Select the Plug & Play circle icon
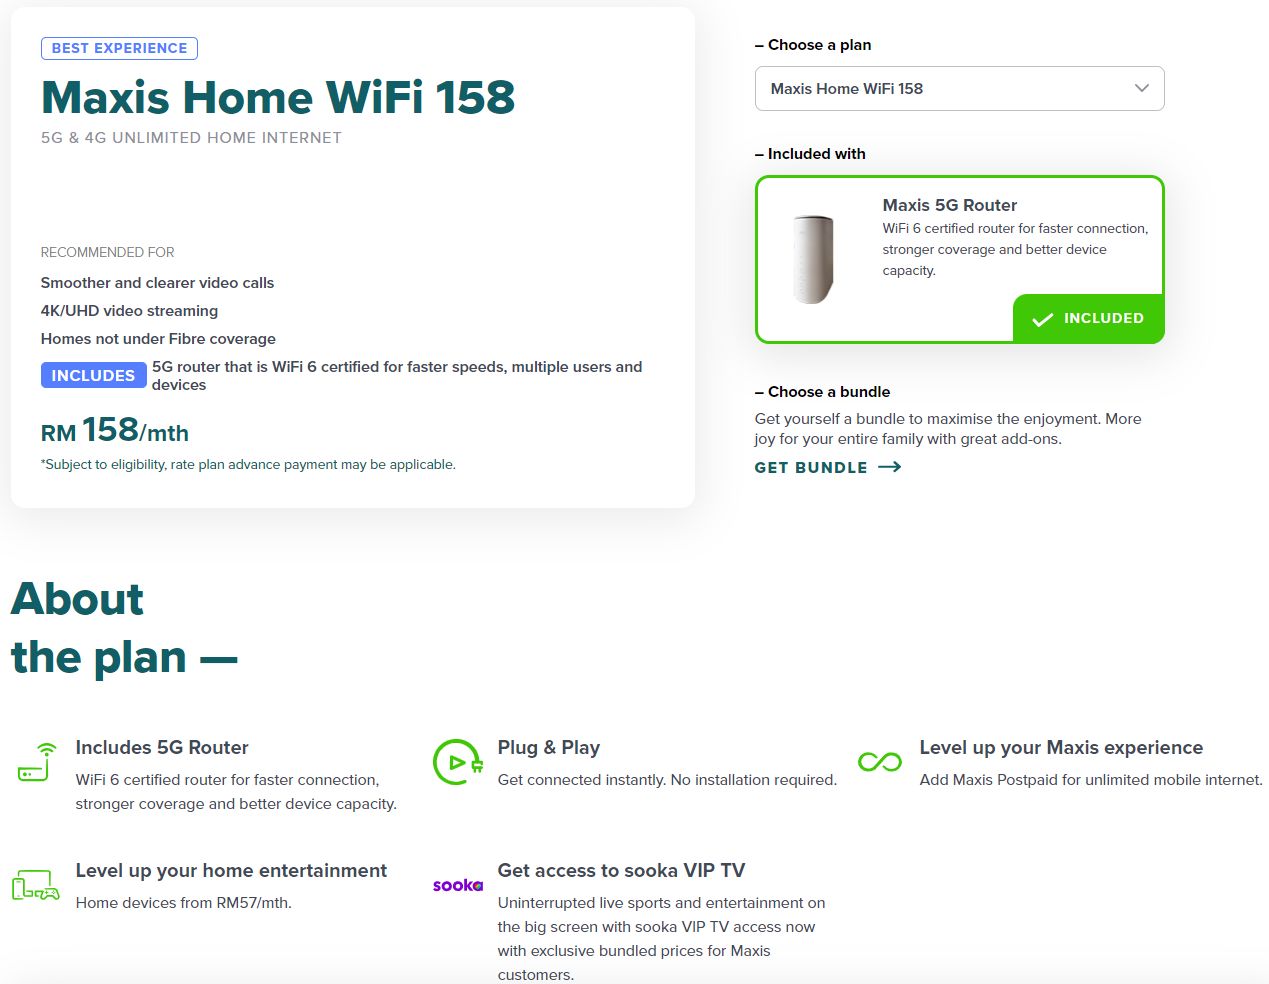This screenshot has width=1269, height=984. click(x=456, y=761)
